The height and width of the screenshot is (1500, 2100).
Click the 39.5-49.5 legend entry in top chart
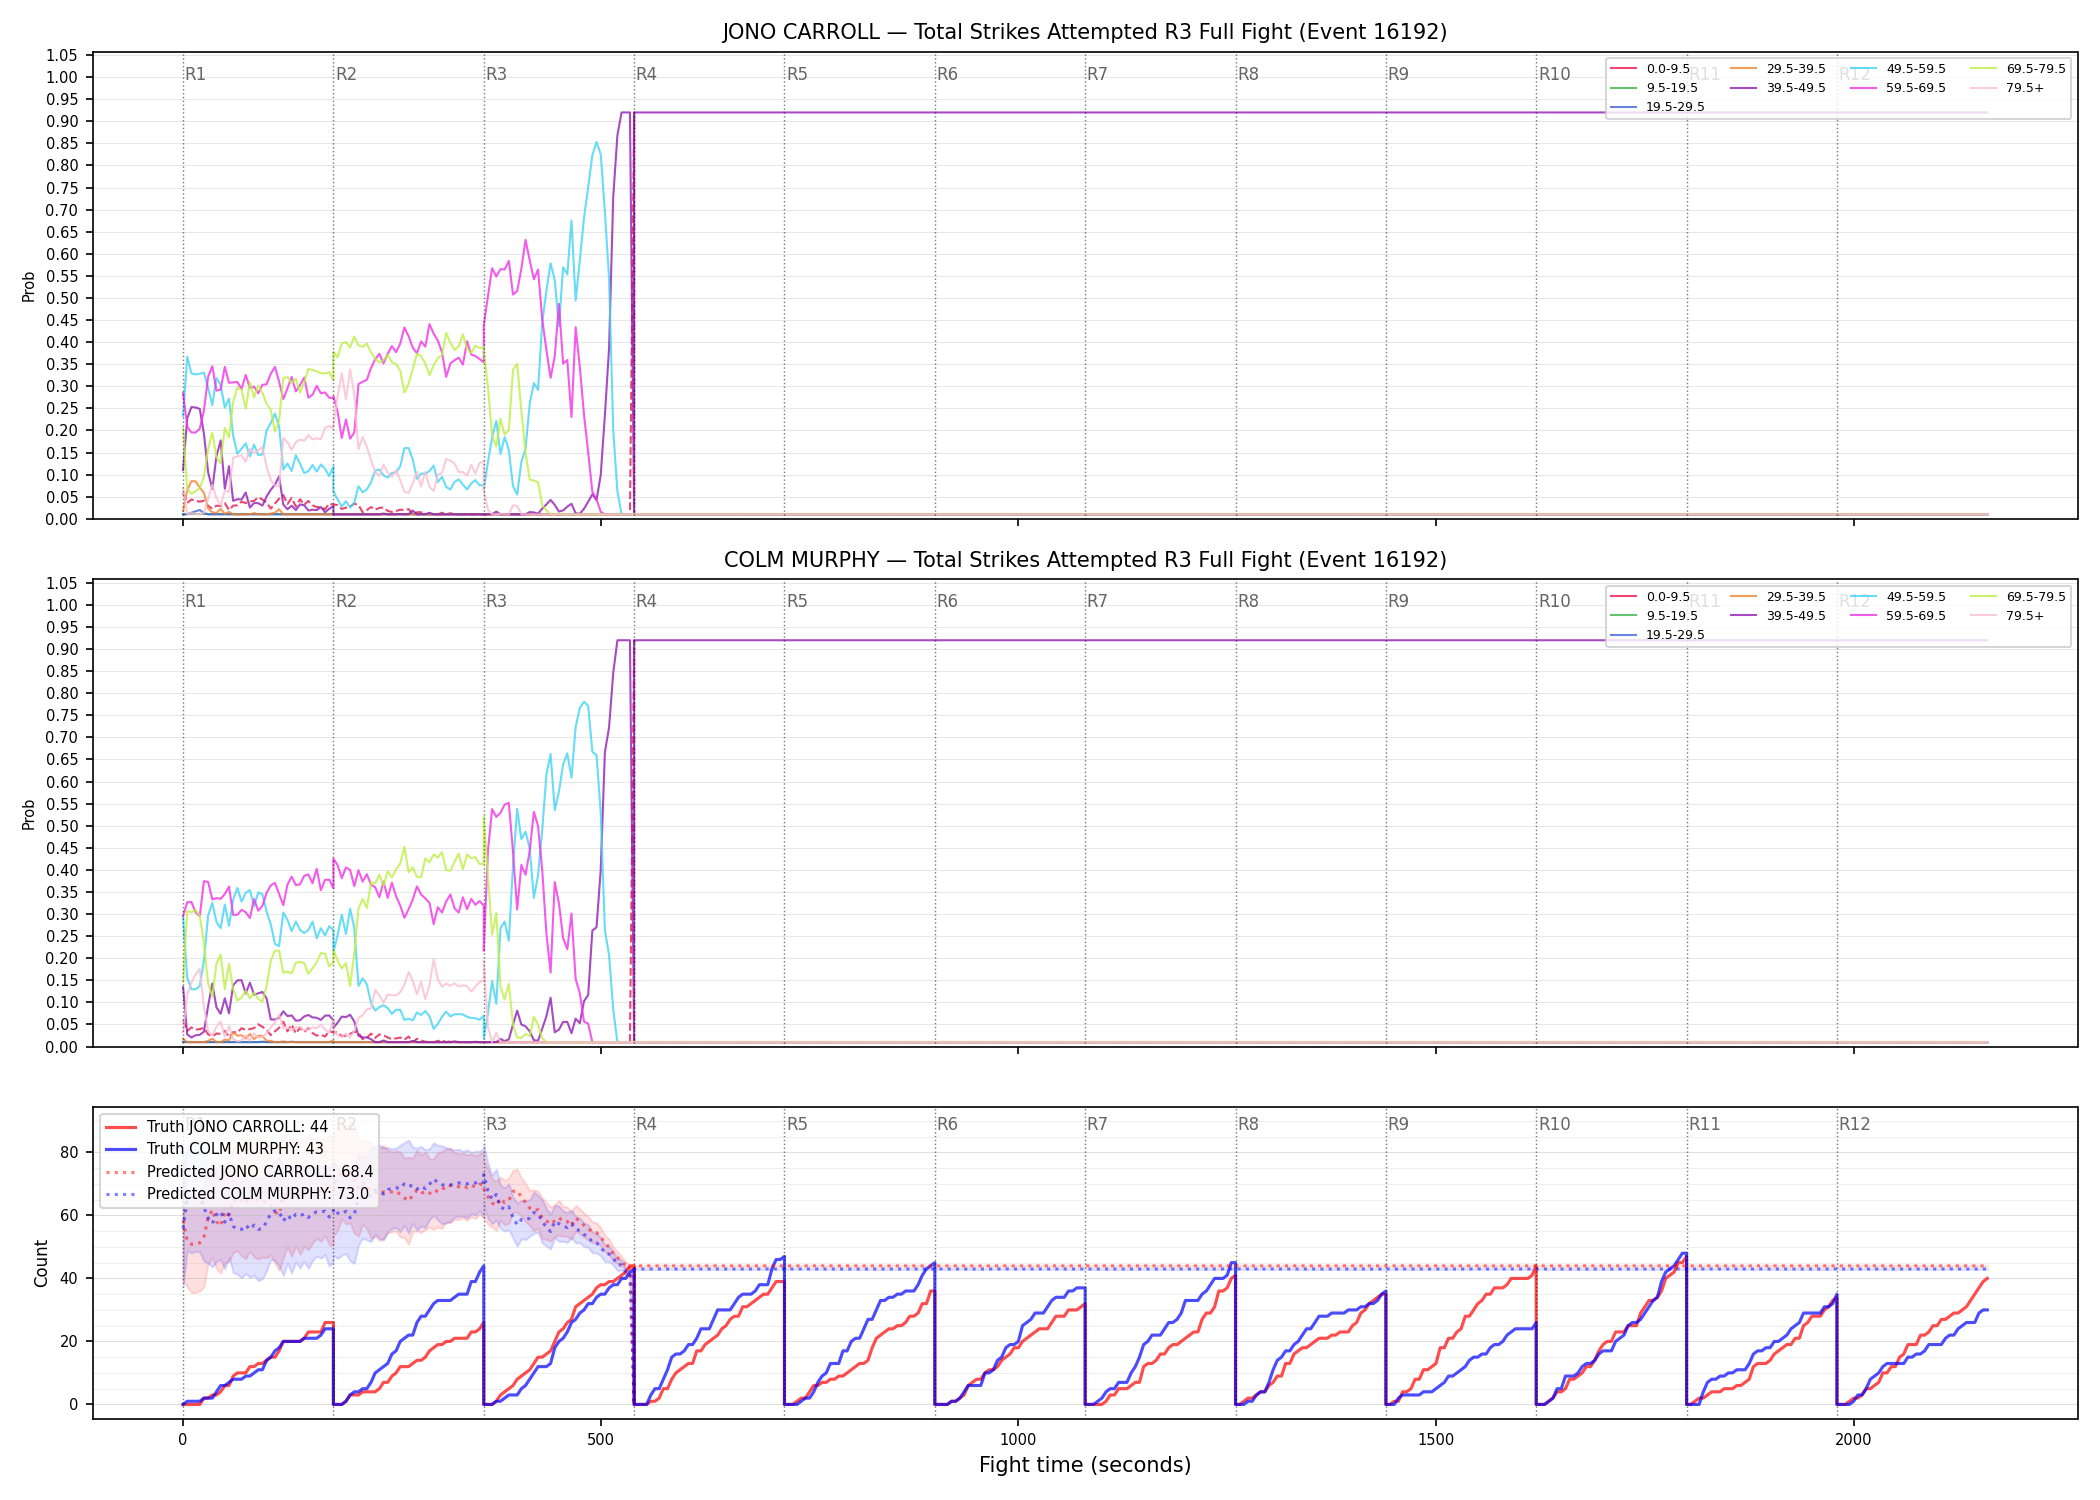[1777, 88]
